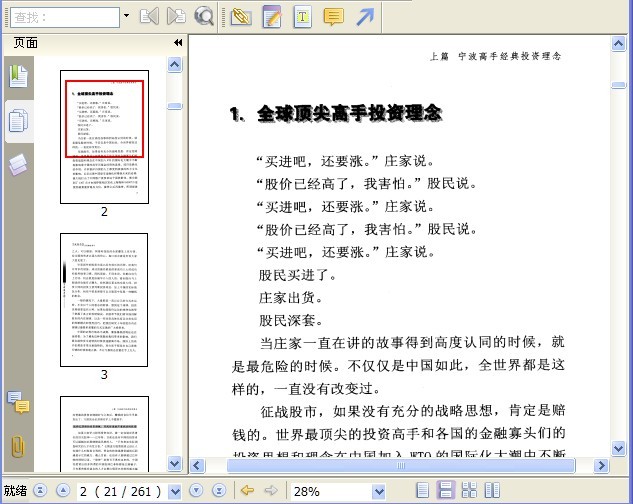Open the bookmarks panel icon
Screen dimensions: 633x504
point(18,76)
